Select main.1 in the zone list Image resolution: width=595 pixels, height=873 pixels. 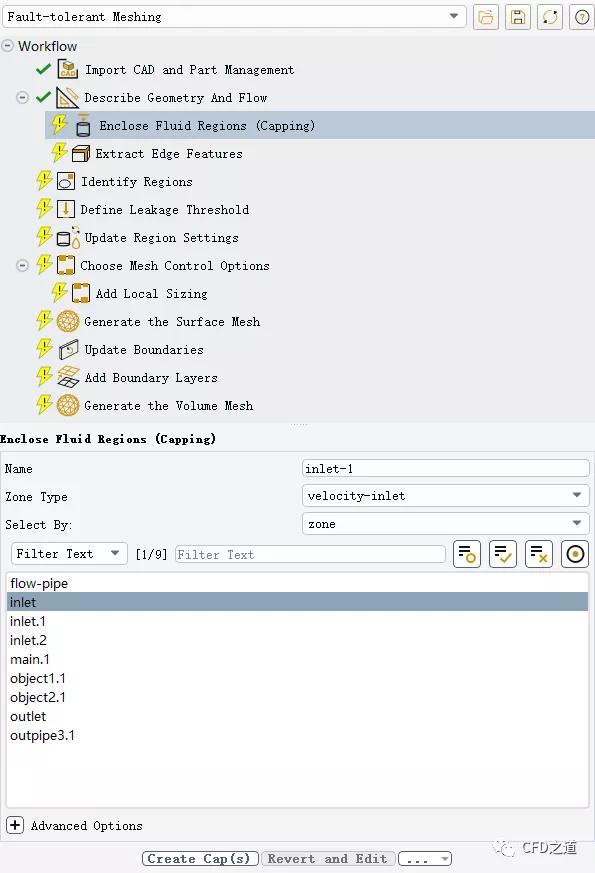pyautogui.click(x=297, y=659)
